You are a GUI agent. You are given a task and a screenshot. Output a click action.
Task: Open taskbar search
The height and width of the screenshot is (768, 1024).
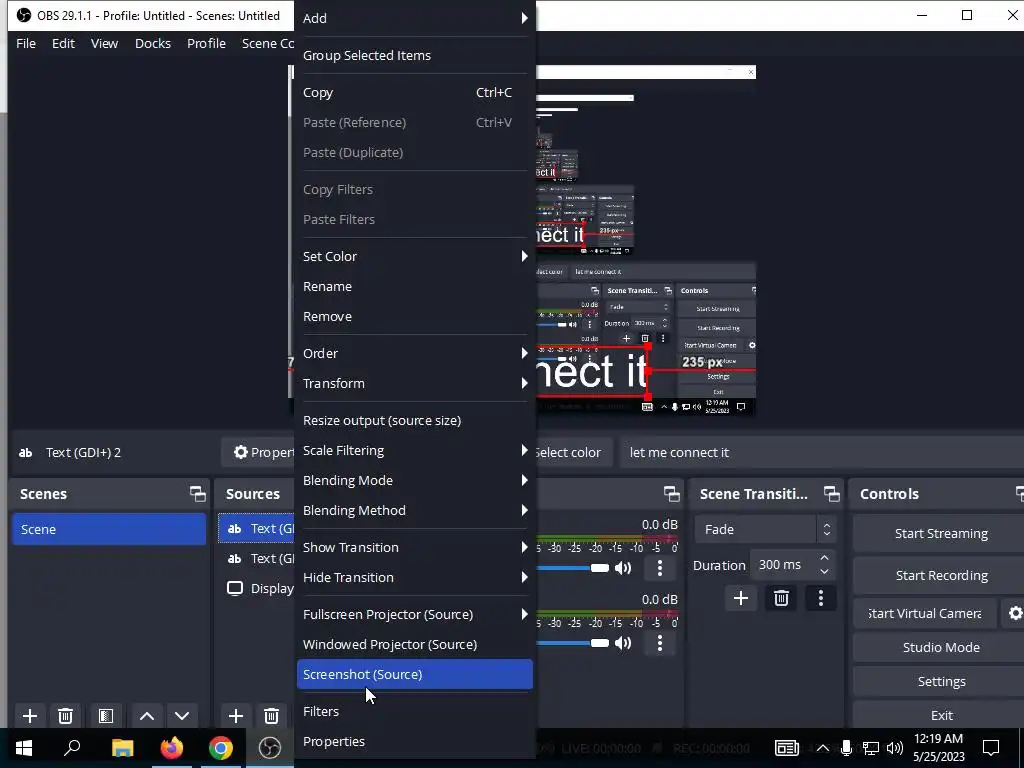pos(72,748)
